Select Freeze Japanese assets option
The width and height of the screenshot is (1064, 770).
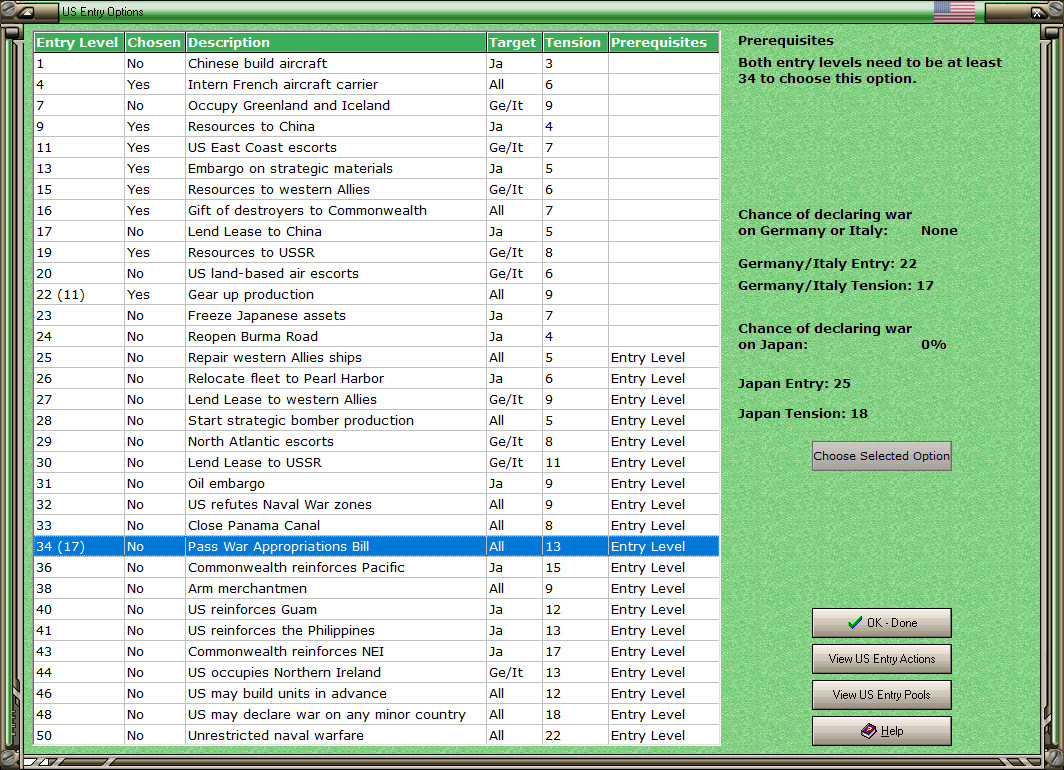pyautogui.click(x=377, y=315)
